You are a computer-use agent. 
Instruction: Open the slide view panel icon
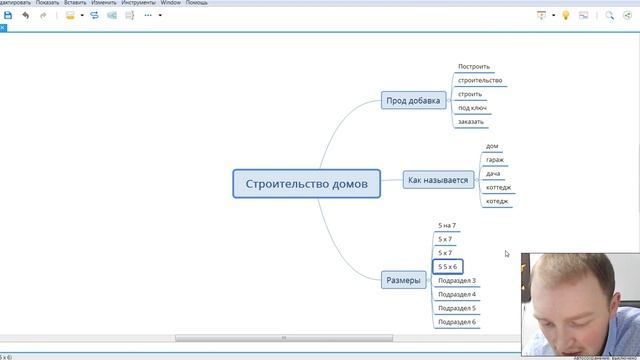pyautogui.click(x=584, y=16)
